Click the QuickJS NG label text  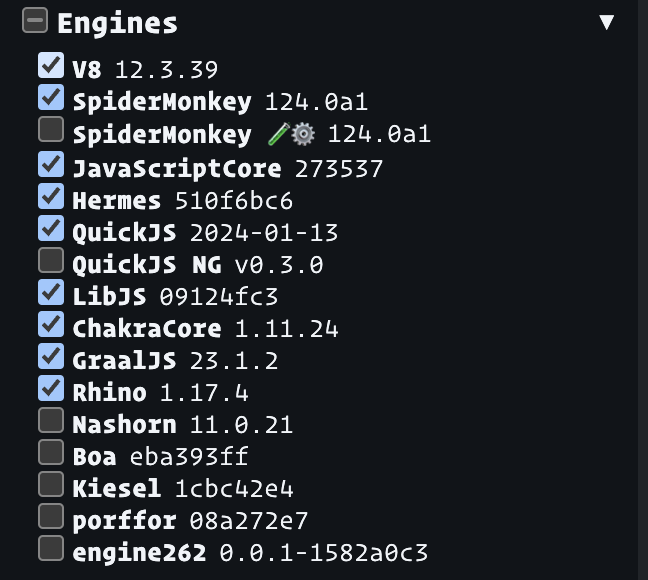[147, 265]
